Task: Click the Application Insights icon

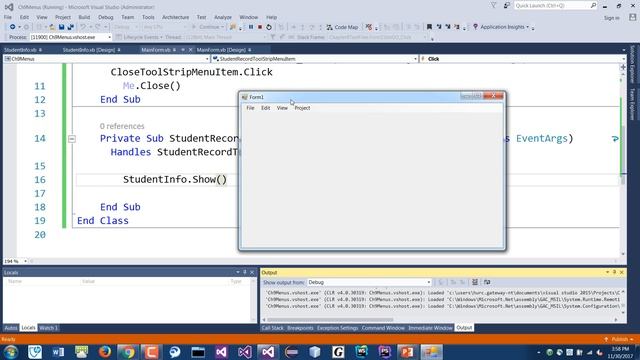Action: pos(475,27)
